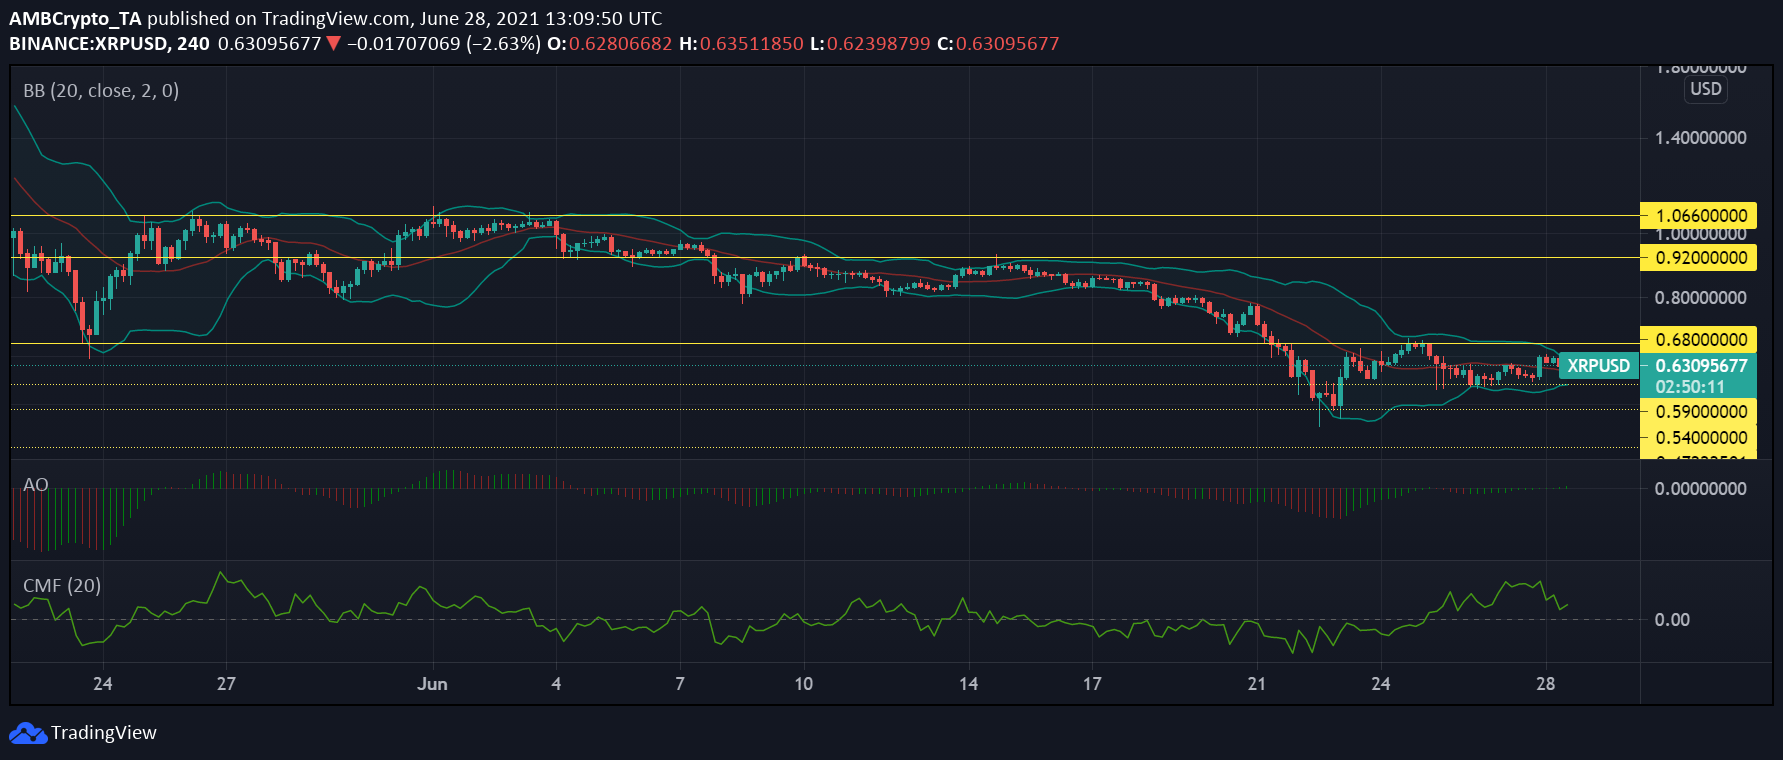Viewport: 1783px width, 760px height.
Task: Click the 1.40000000 price axis tick
Action: click(1700, 138)
